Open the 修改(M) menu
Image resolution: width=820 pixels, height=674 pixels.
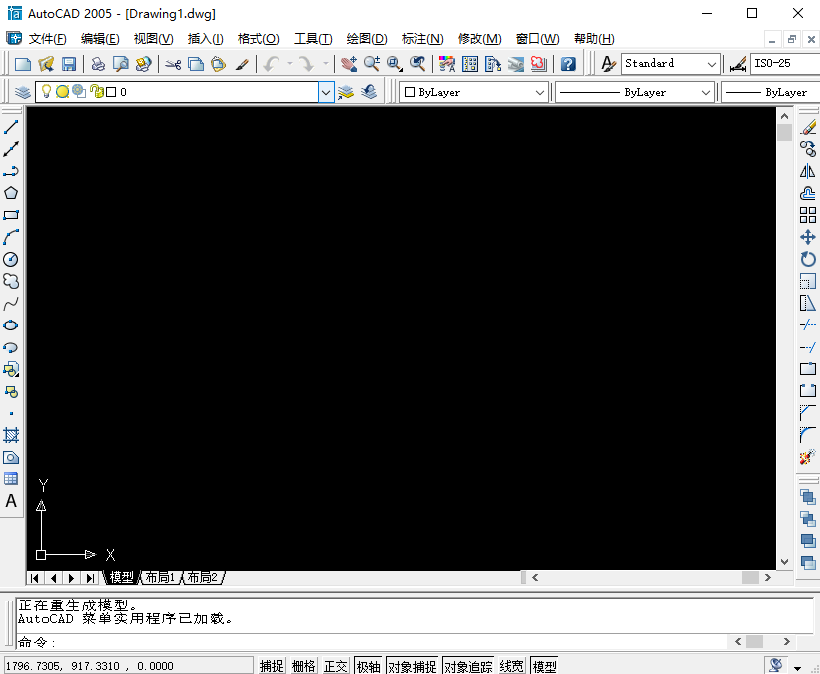coord(479,39)
